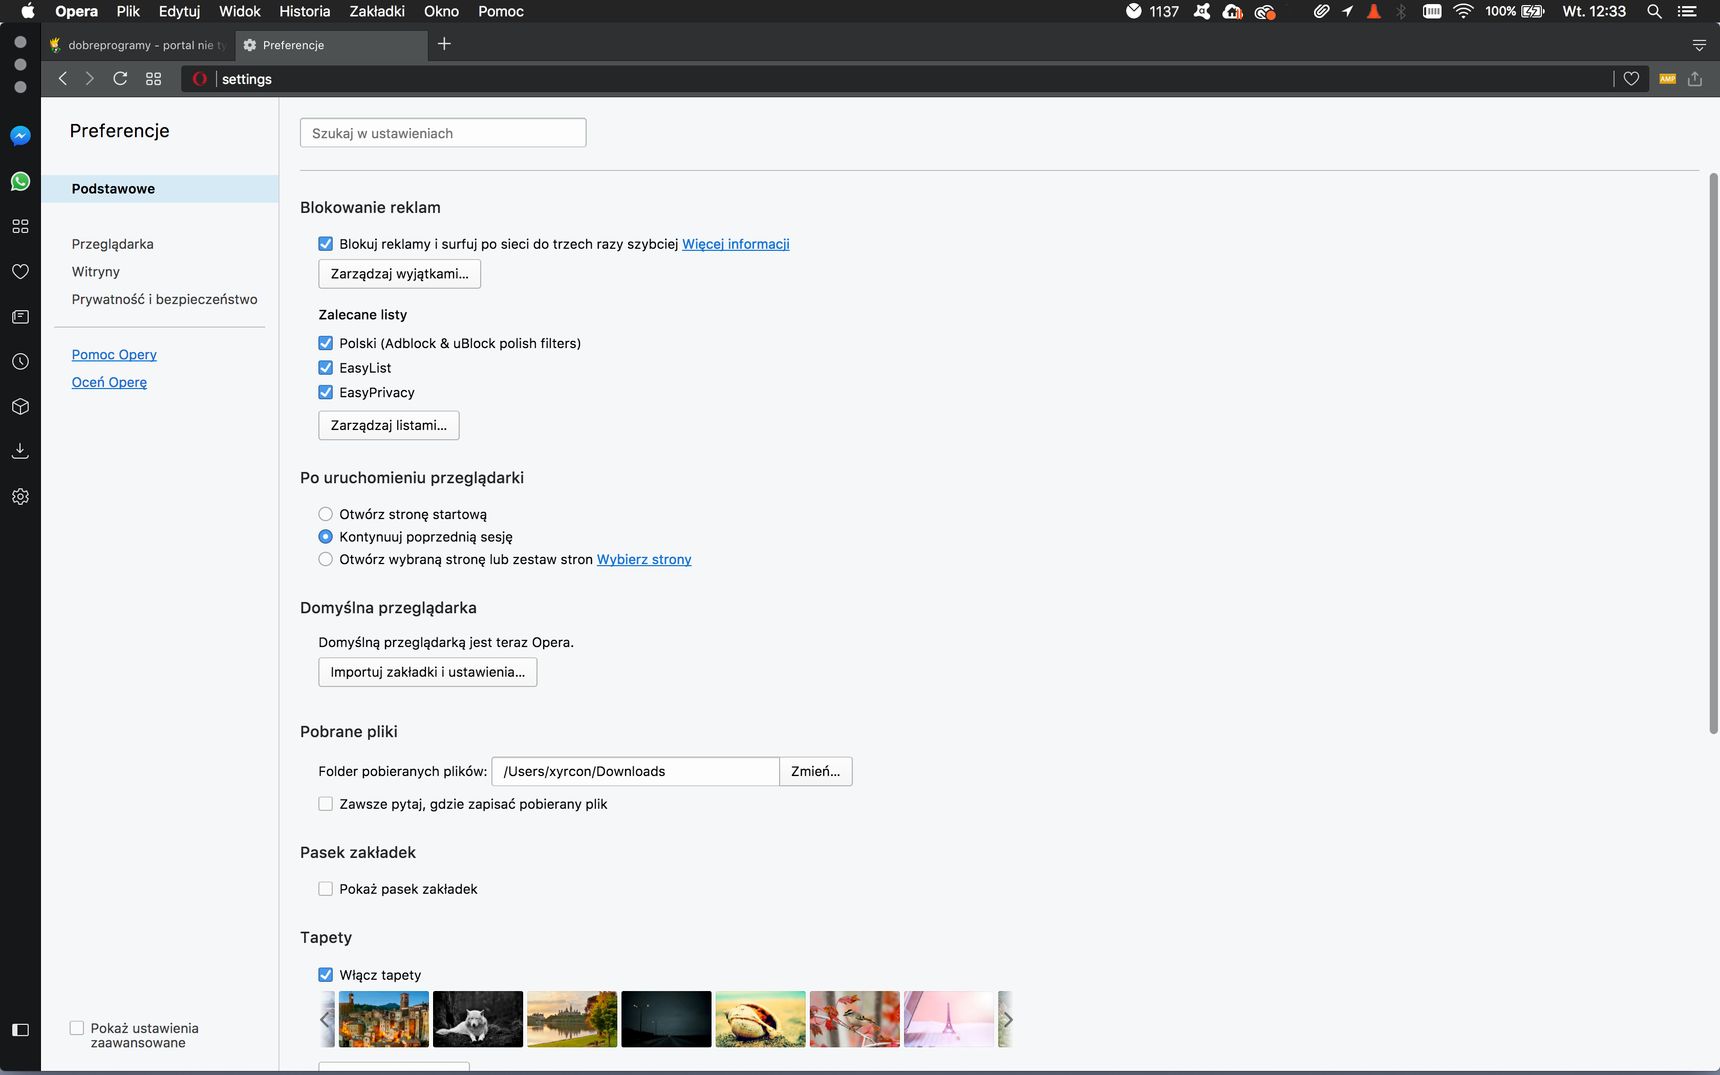
Task: Open macOS Spotlight search
Action: pos(1654,11)
